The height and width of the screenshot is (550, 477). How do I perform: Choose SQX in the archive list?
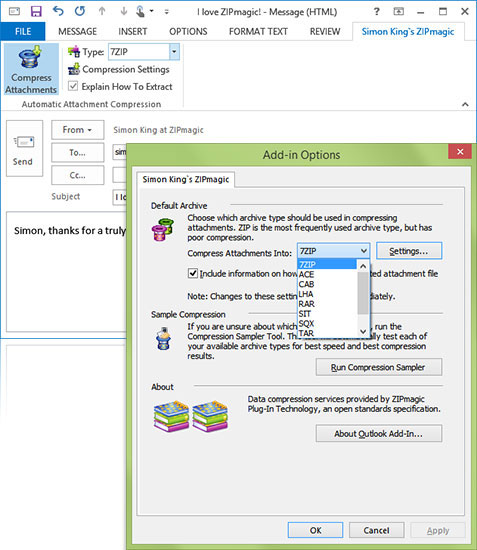coord(327,323)
